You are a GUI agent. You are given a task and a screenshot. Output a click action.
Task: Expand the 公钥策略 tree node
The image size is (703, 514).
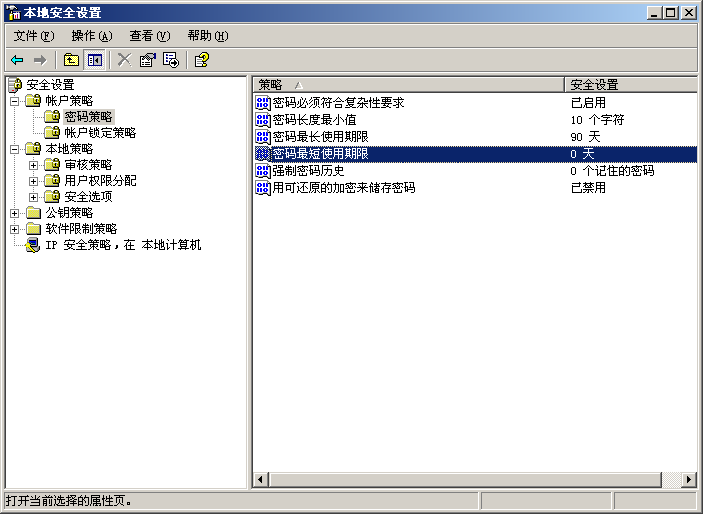point(14,213)
